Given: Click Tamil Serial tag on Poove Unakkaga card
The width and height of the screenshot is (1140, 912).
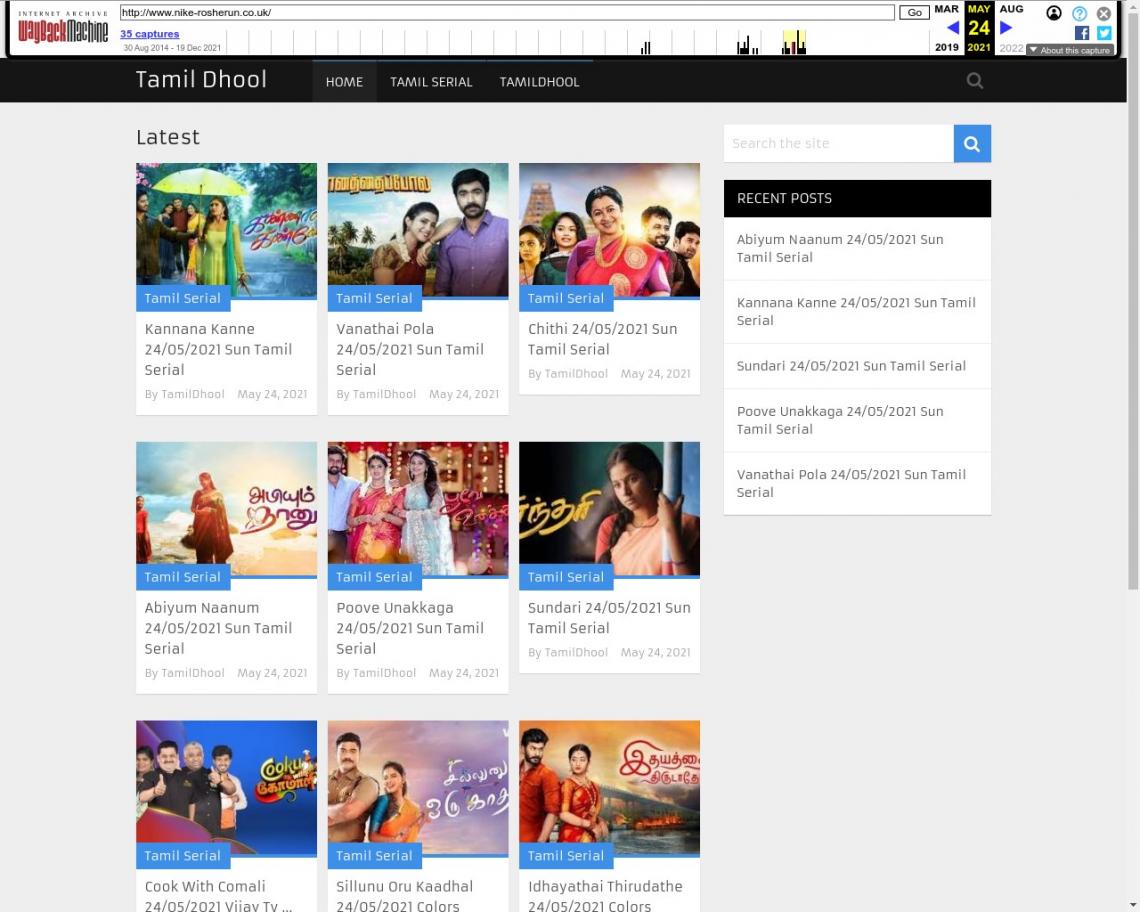Looking at the screenshot, I should [x=374, y=577].
